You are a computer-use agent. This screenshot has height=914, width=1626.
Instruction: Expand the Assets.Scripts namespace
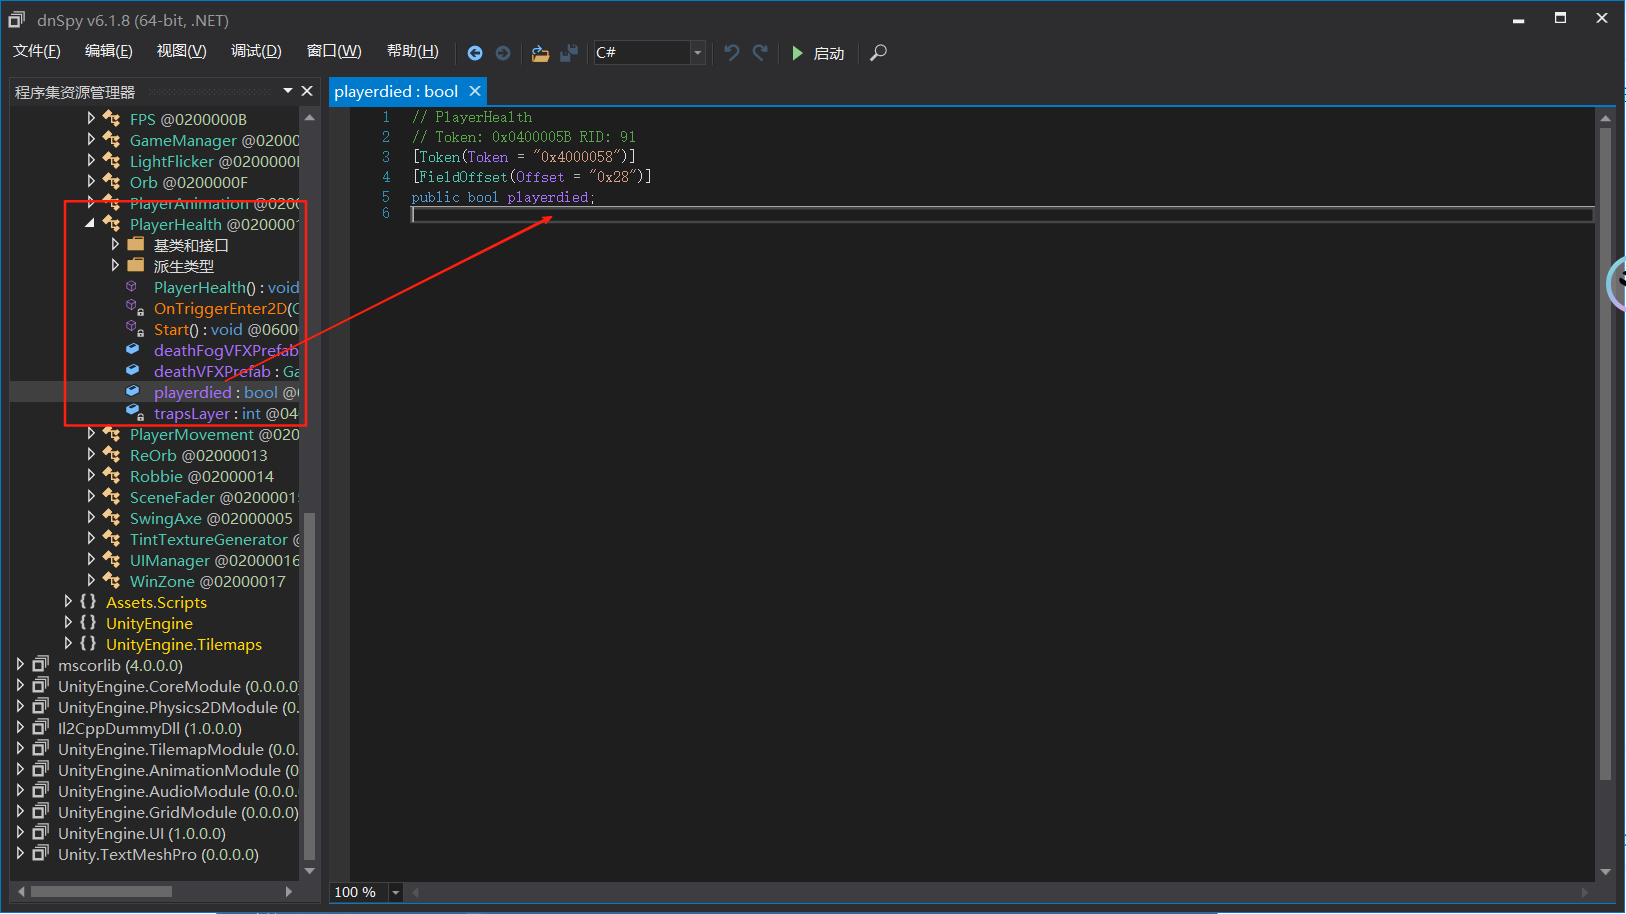click(x=67, y=601)
